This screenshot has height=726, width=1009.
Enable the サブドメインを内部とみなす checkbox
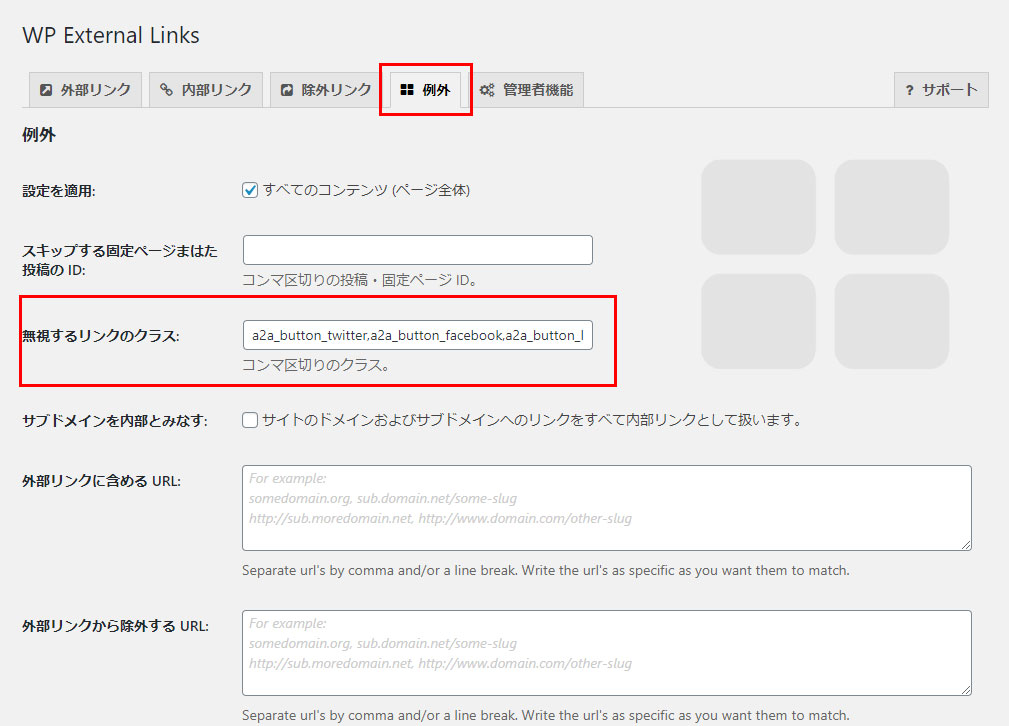point(251,420)
